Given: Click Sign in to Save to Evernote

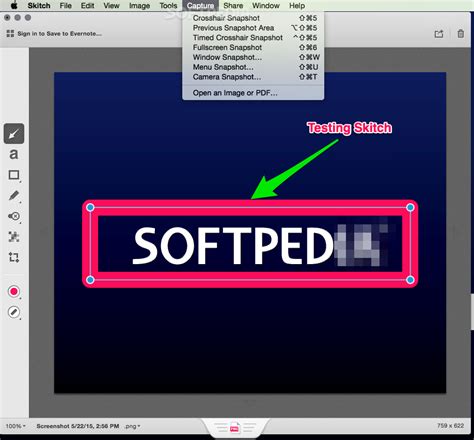Looking at the screenshot, I should coord(60,34).
